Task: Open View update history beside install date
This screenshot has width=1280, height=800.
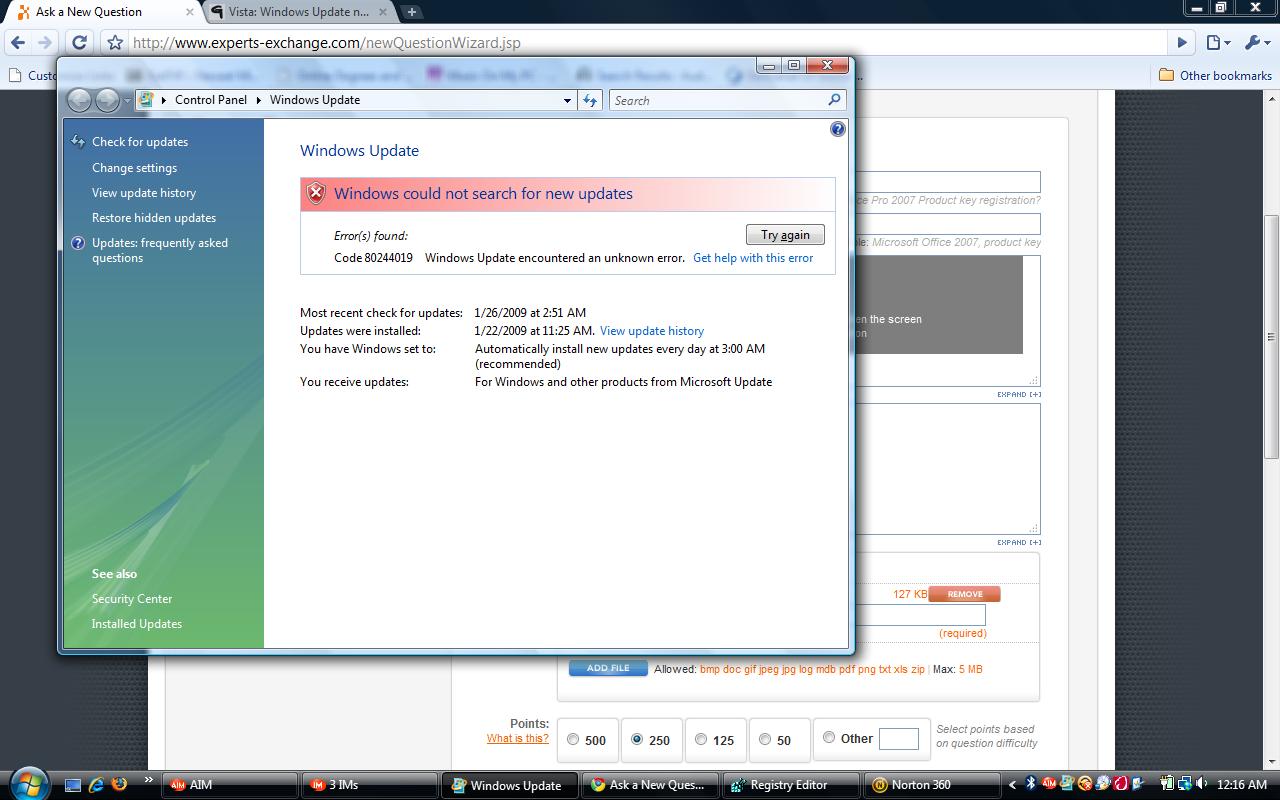Action: (x=652, y=331)
